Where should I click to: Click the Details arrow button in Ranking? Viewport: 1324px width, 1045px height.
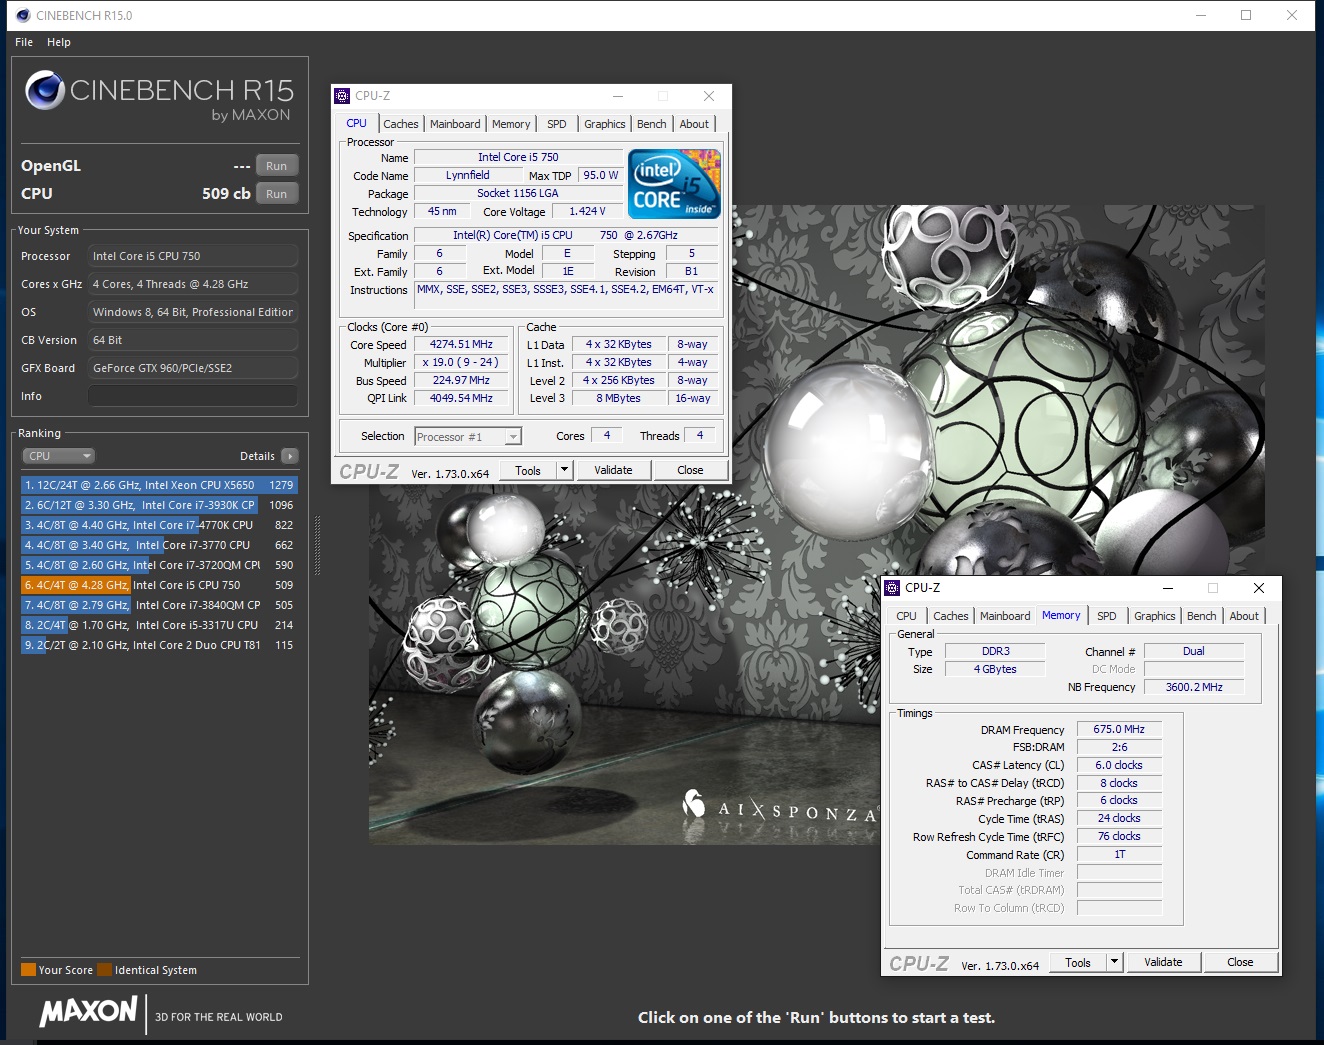click(290, 456)
